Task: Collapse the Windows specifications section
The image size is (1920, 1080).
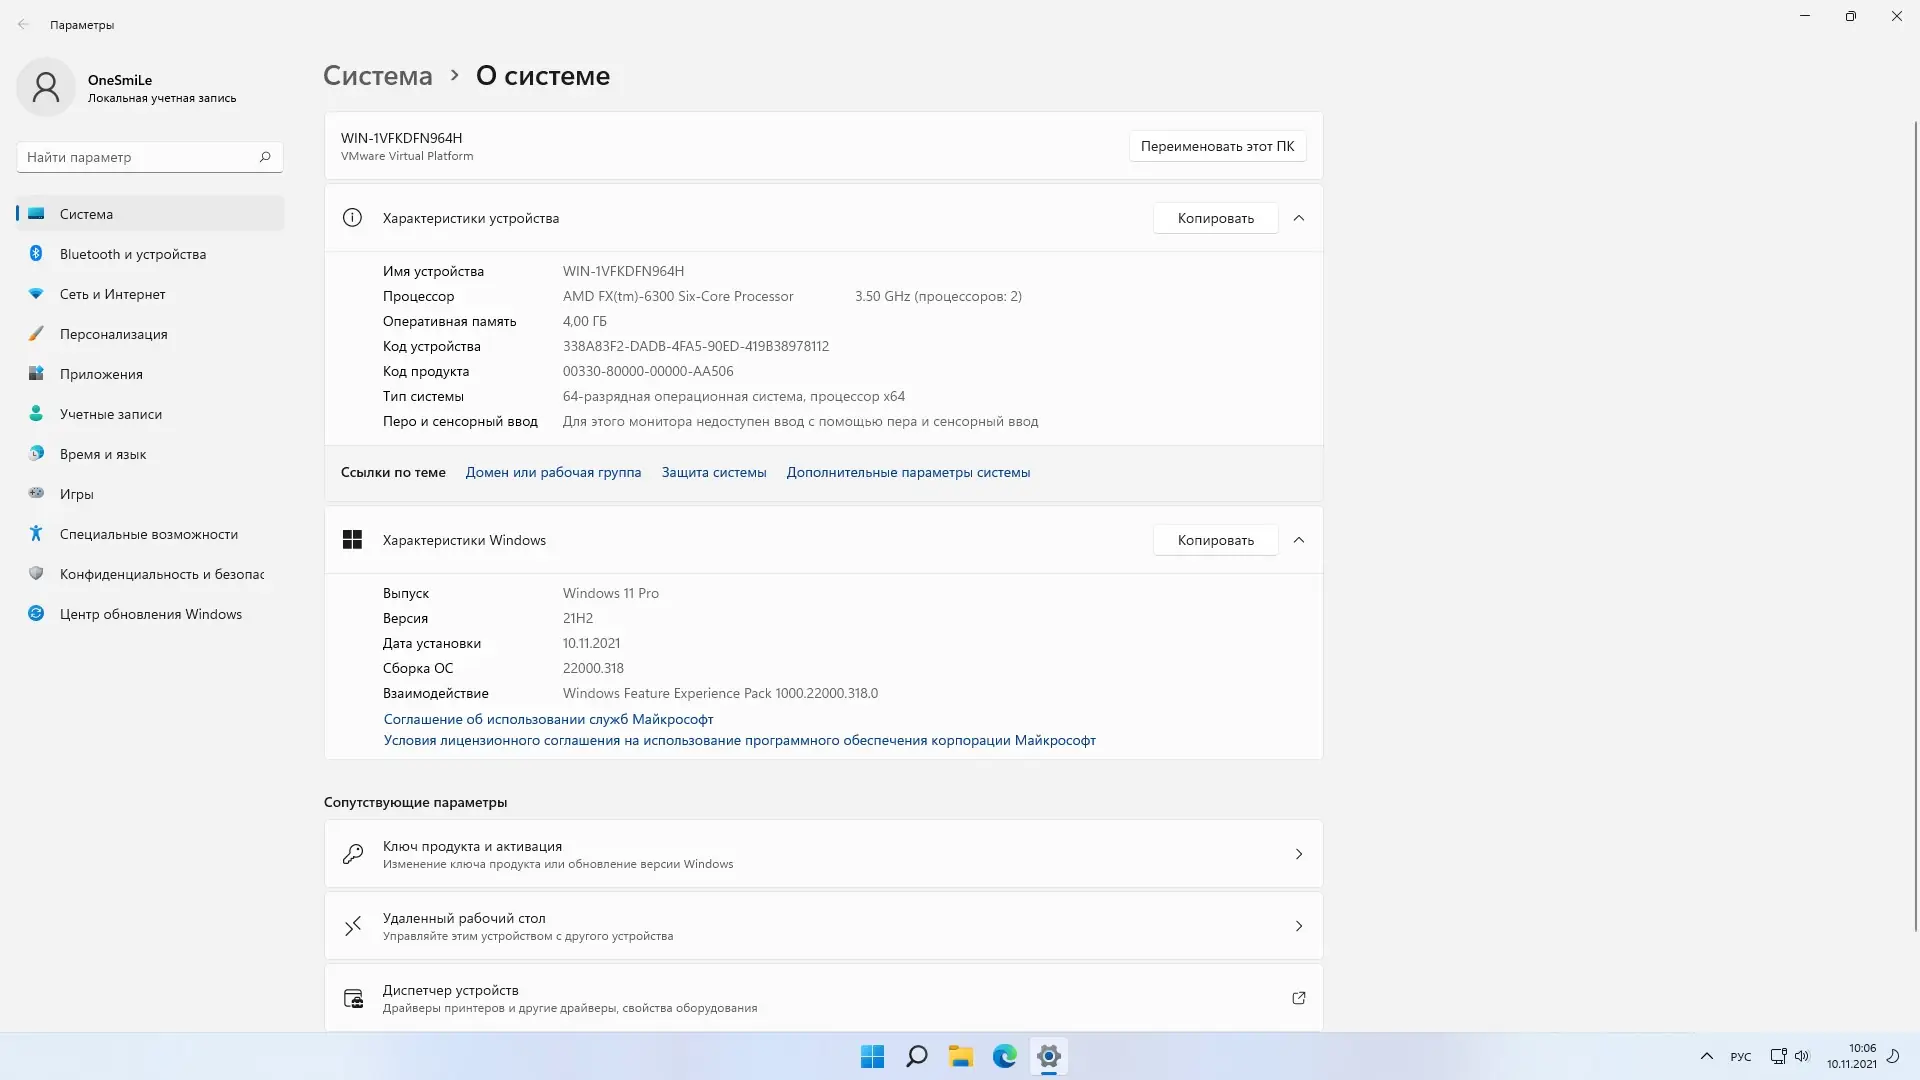Action: pyautogui.click(x=1298, y=540)
